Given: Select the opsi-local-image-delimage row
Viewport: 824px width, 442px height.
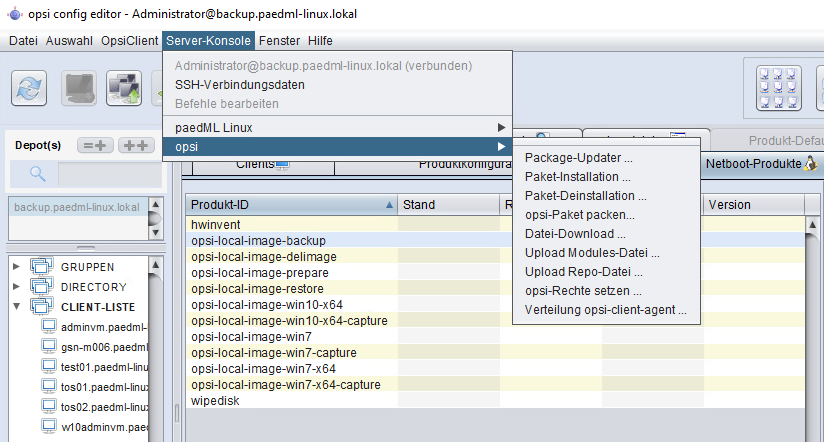Looking at the screenshot, I should tap(495, 256).
